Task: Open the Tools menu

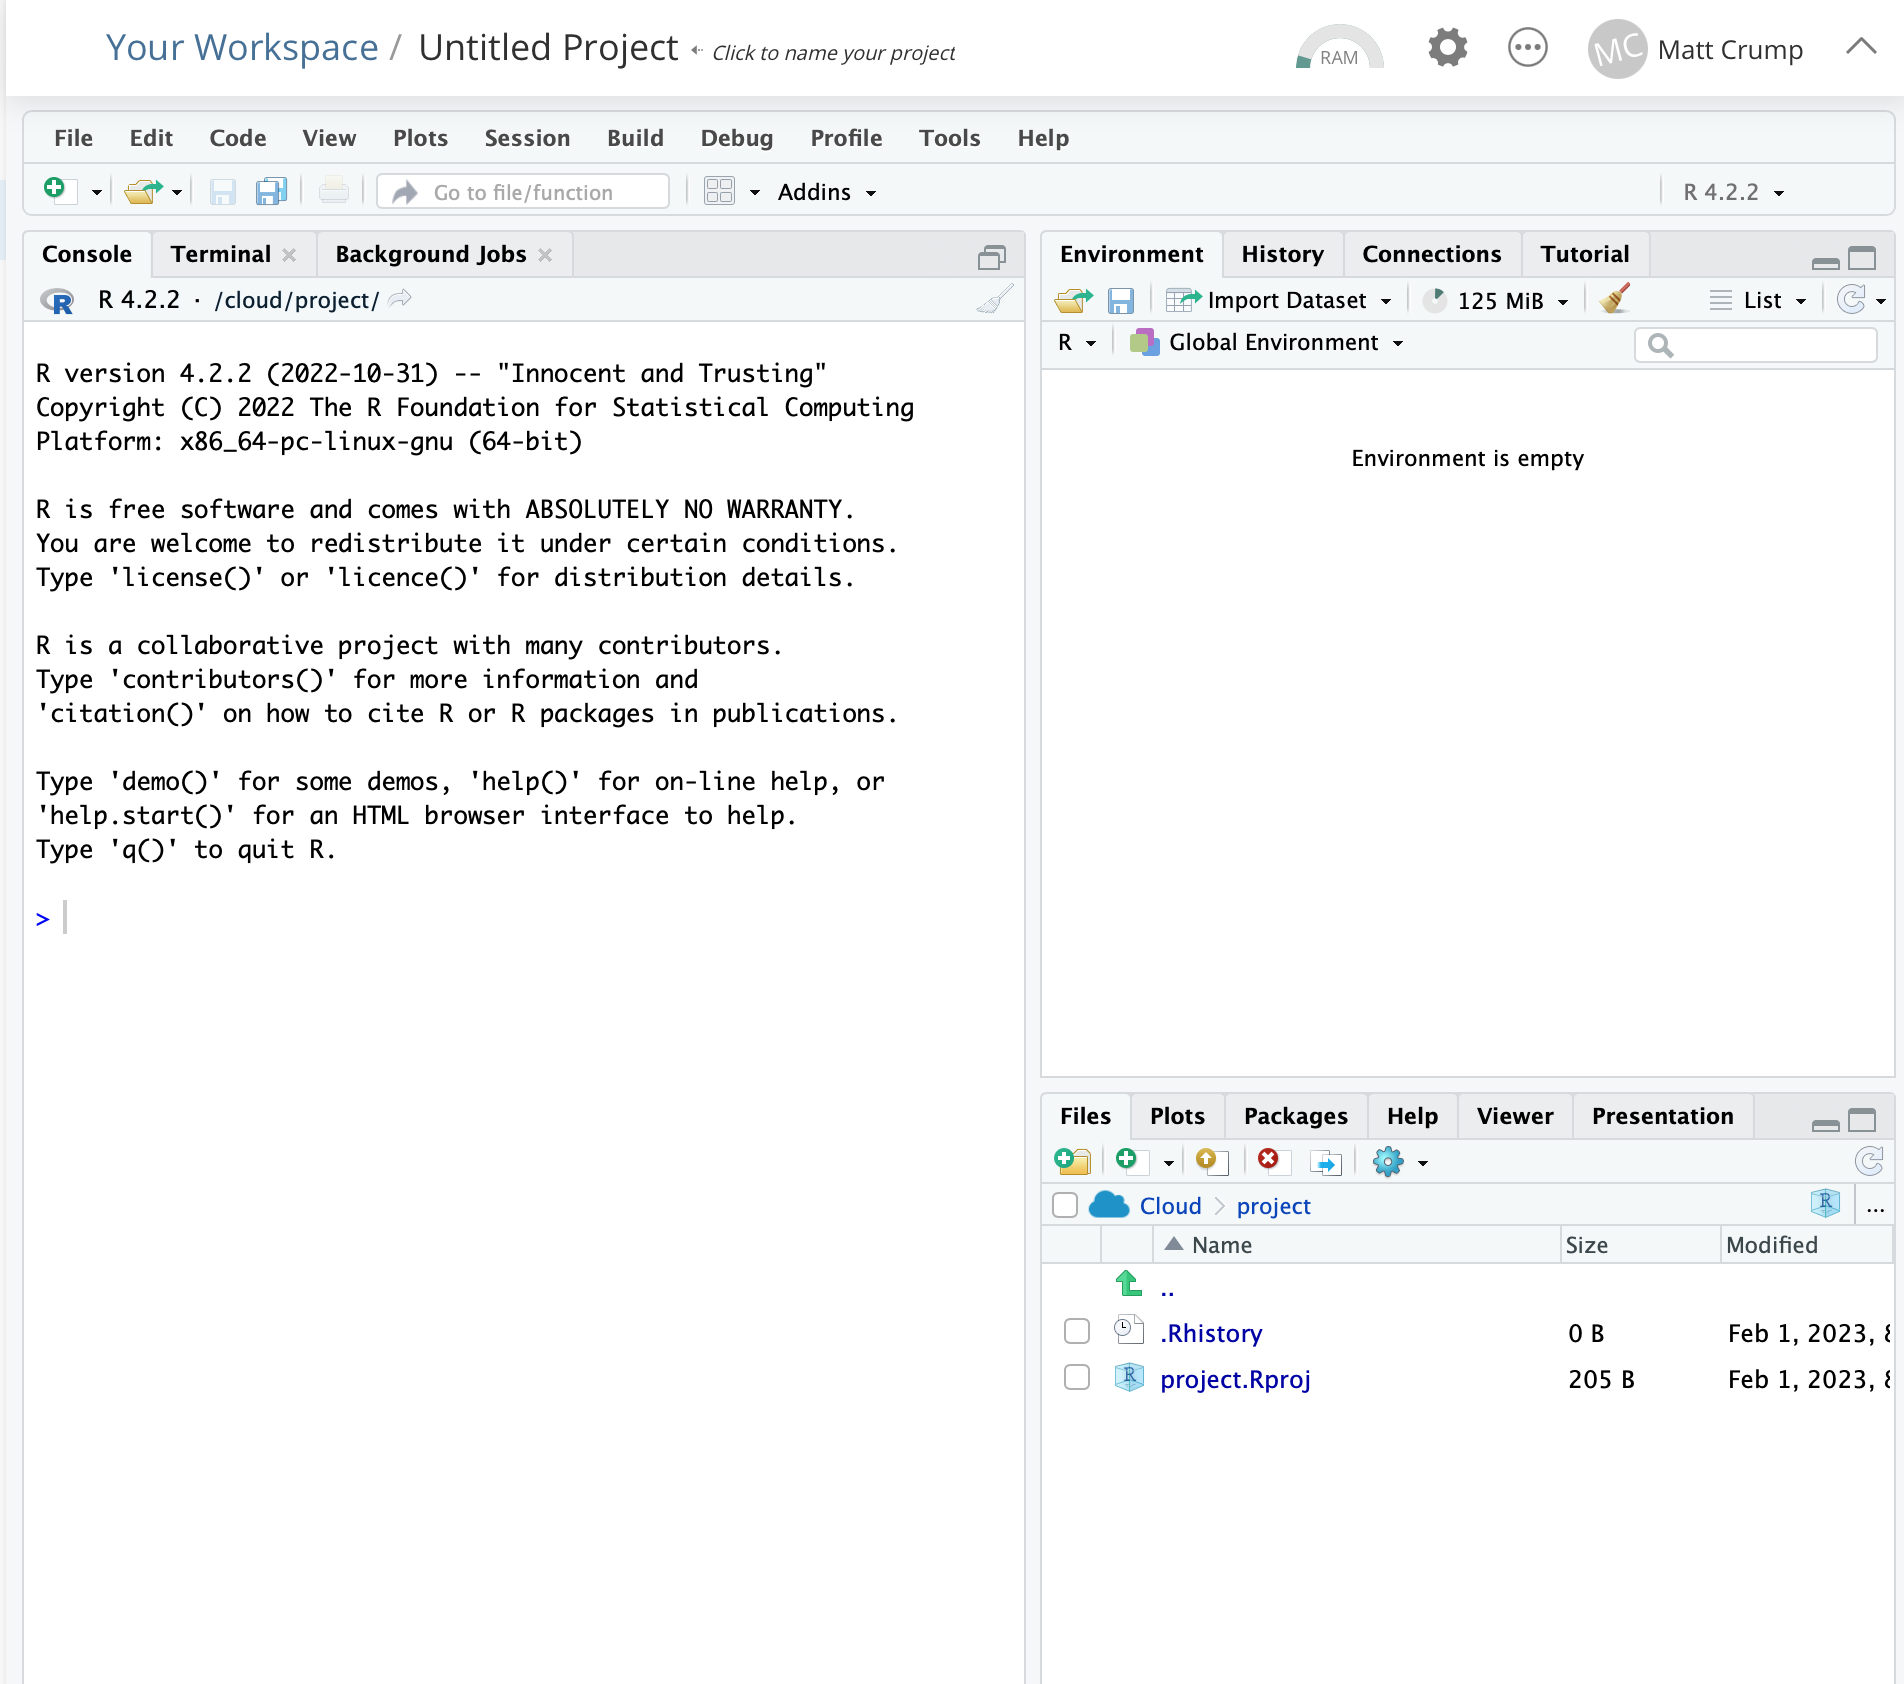Action: [x=949, y=138]
